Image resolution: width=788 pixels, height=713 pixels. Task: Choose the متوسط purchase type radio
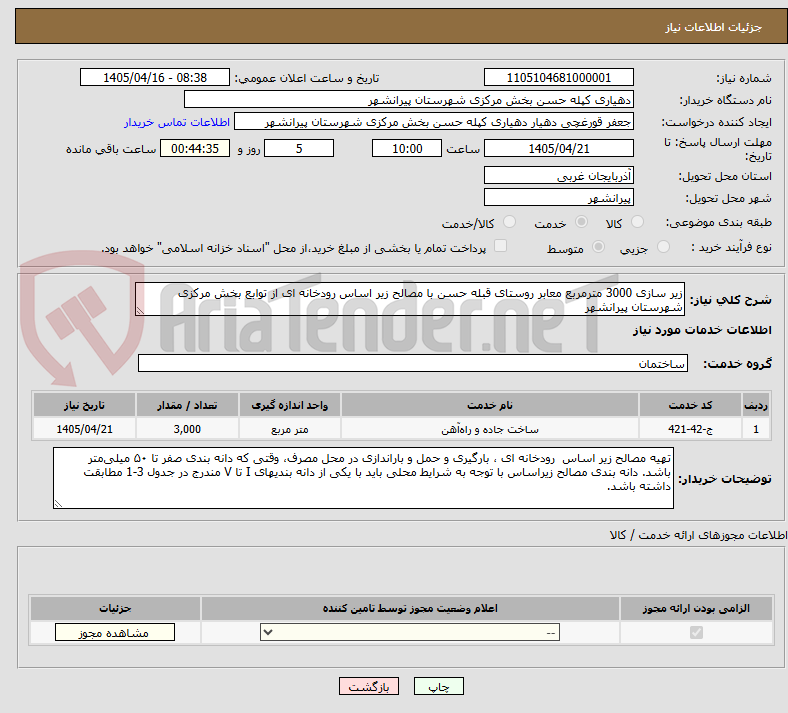599,247
